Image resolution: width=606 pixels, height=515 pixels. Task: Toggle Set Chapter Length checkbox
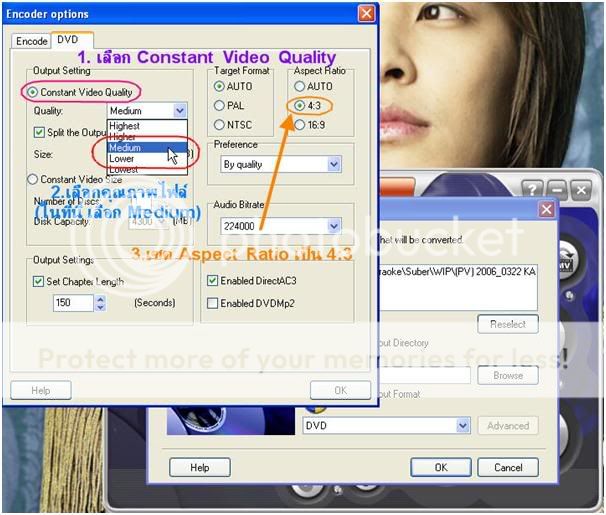(38, 281)
